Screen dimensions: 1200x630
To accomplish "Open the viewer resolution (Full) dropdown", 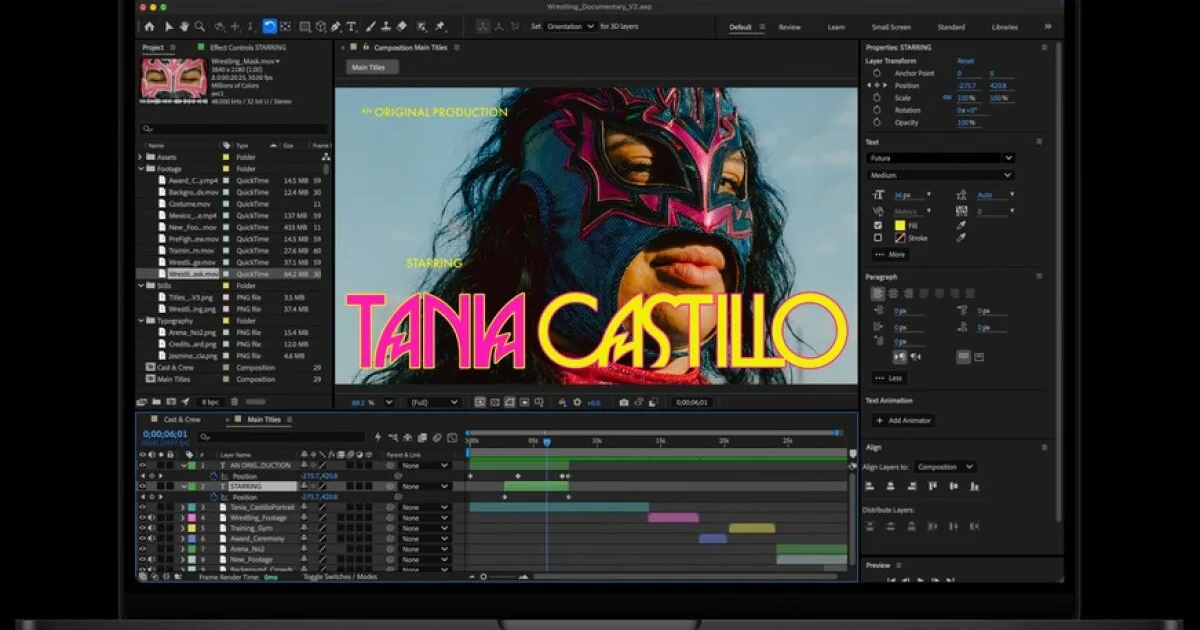I will point(434,402).
